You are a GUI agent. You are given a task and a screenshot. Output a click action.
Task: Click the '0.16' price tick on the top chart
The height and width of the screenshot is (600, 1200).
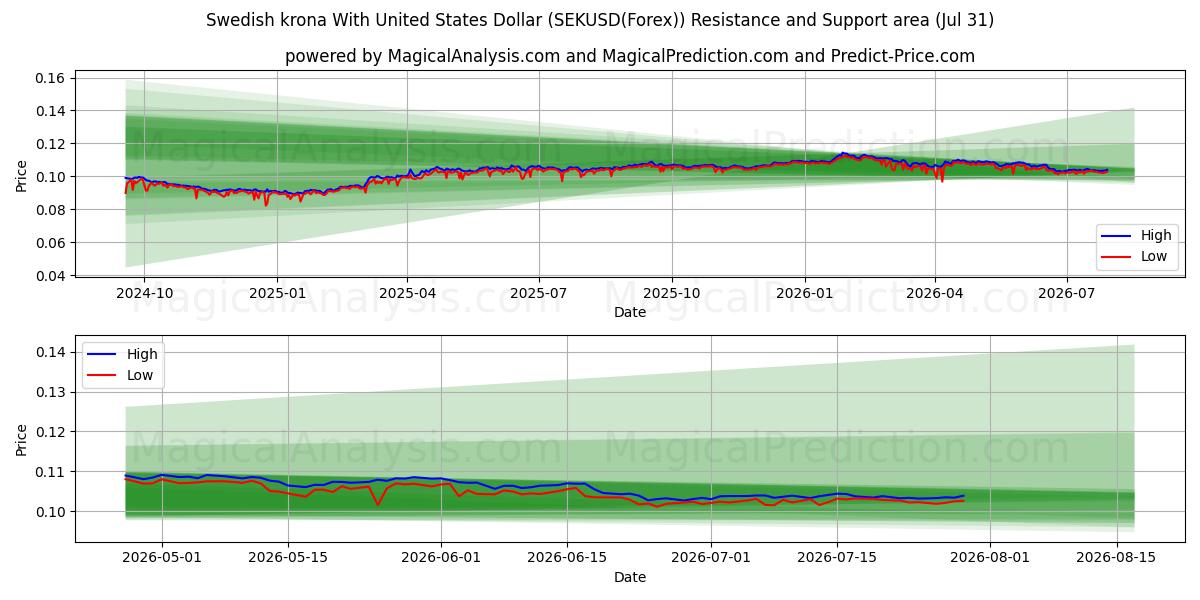click(51, 78)
